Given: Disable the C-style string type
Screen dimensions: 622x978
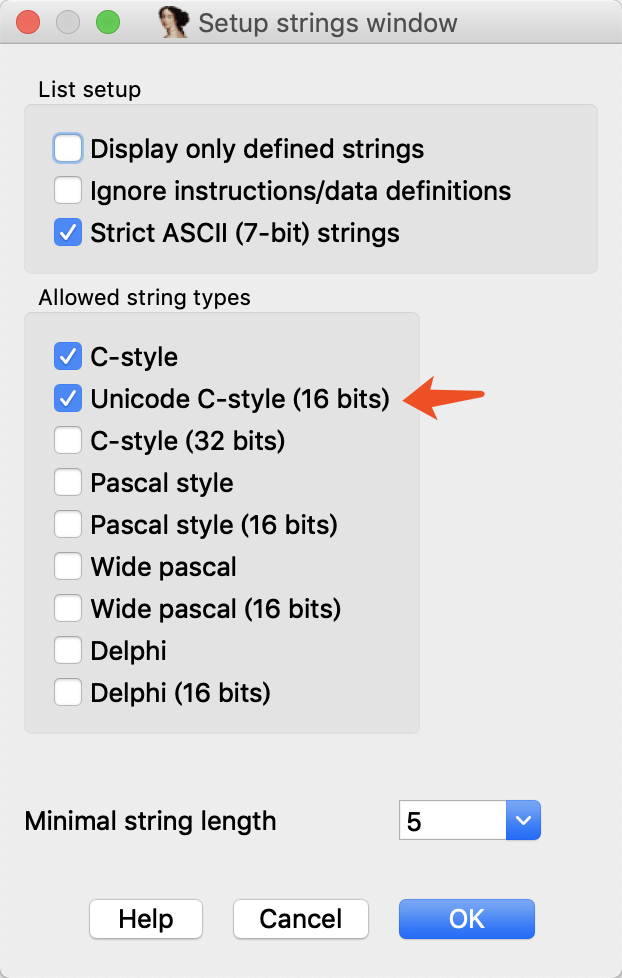Looking at the screenshot, I should pyautogui.click(x=68, y=356).
